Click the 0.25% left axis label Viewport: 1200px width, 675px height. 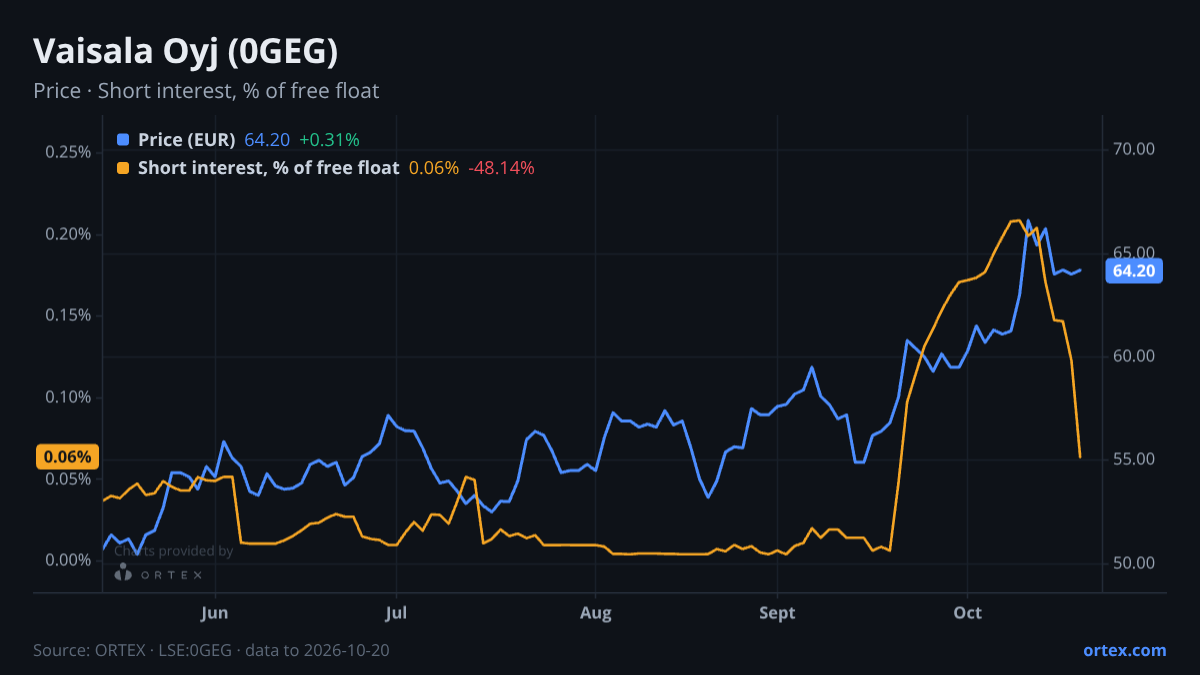[68, 152]
